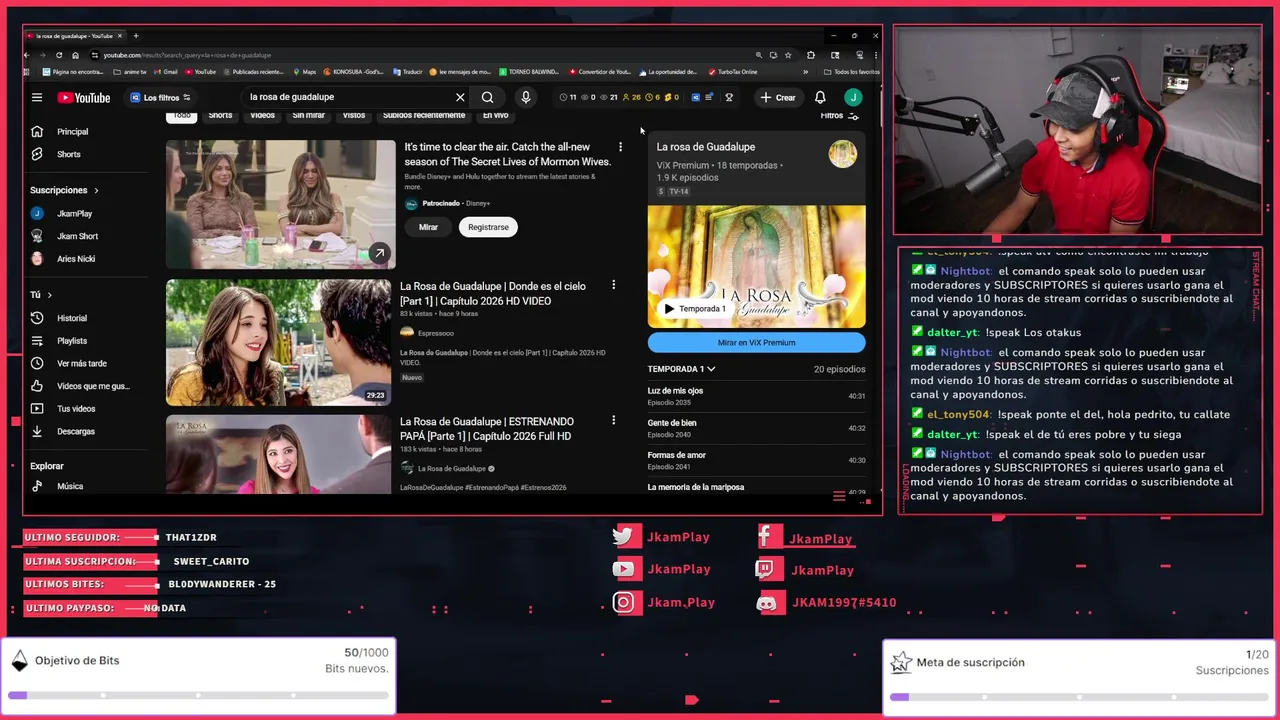Open the browser extensions puzzle icon

pos(811,55)
